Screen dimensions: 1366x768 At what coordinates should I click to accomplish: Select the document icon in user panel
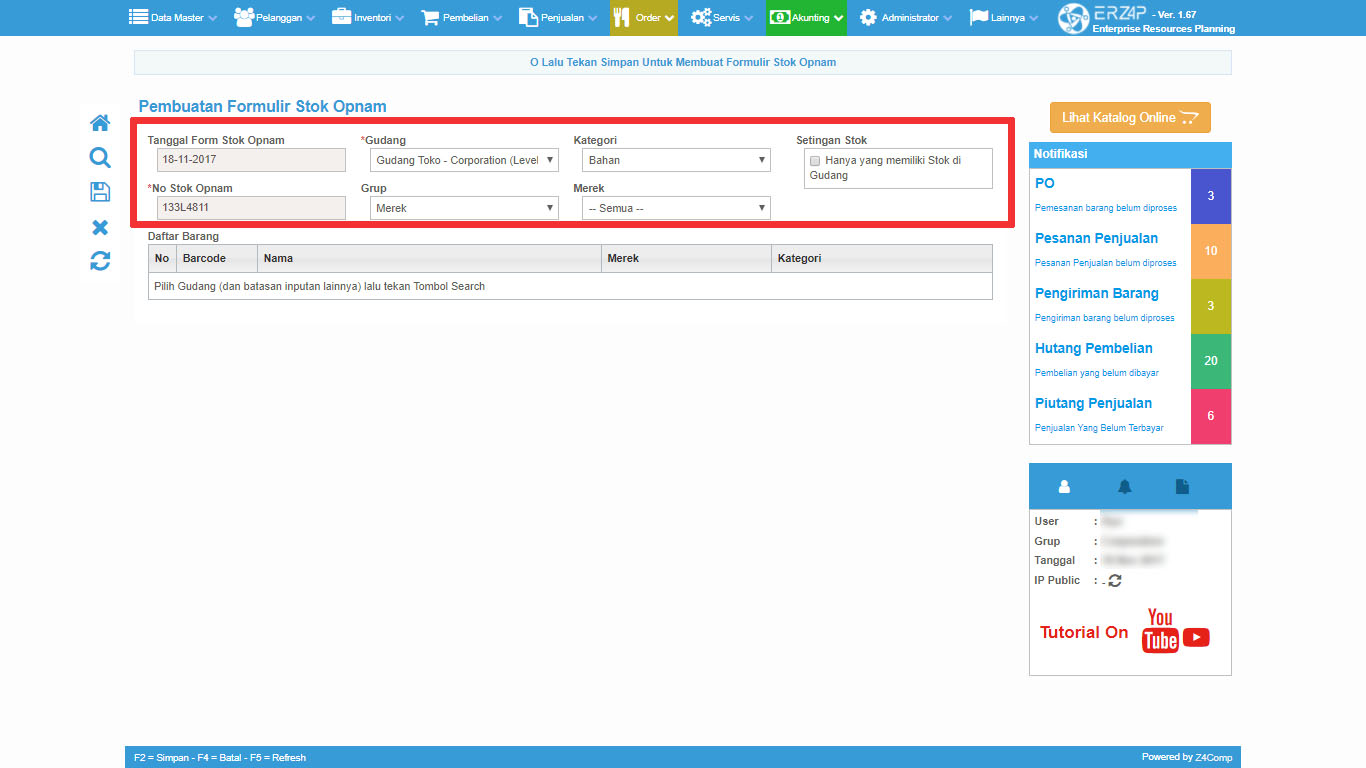[1182, 487]
